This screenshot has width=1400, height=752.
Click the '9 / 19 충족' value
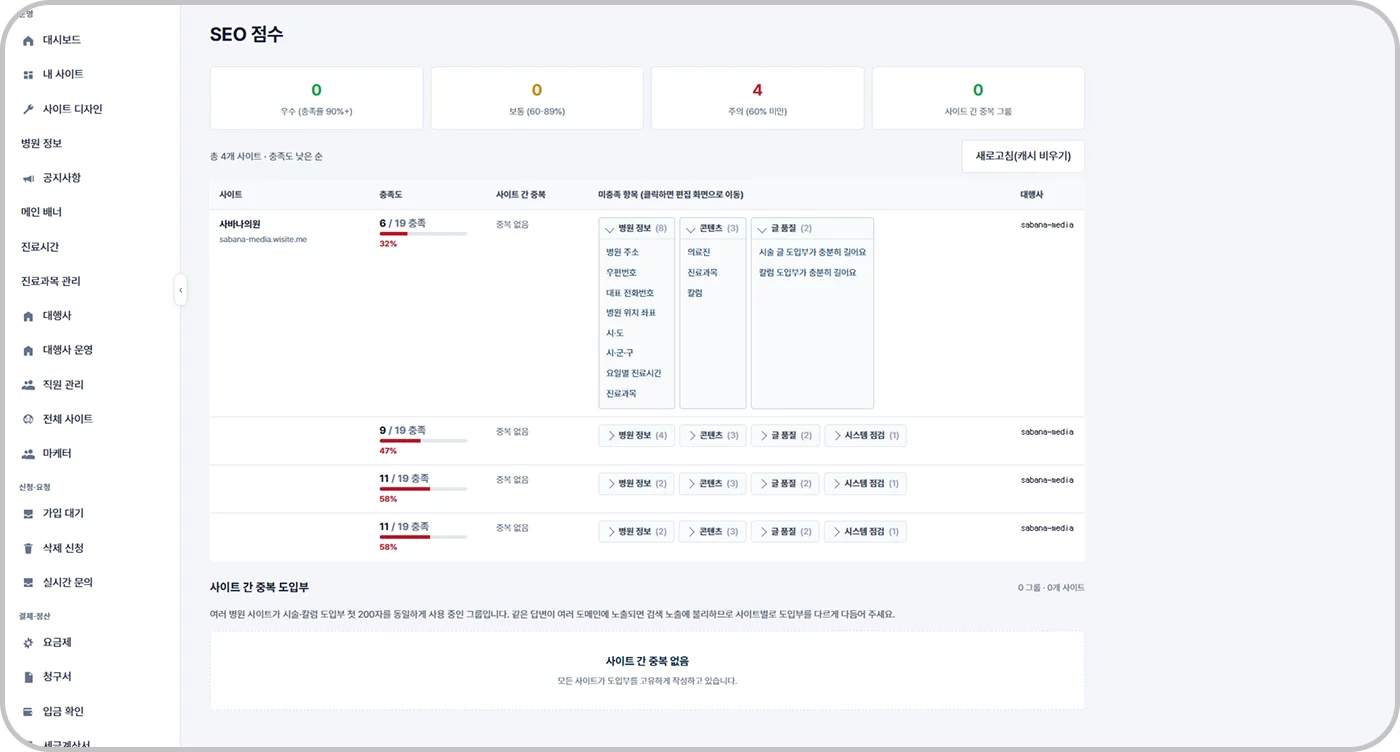(x=403, y=430)
